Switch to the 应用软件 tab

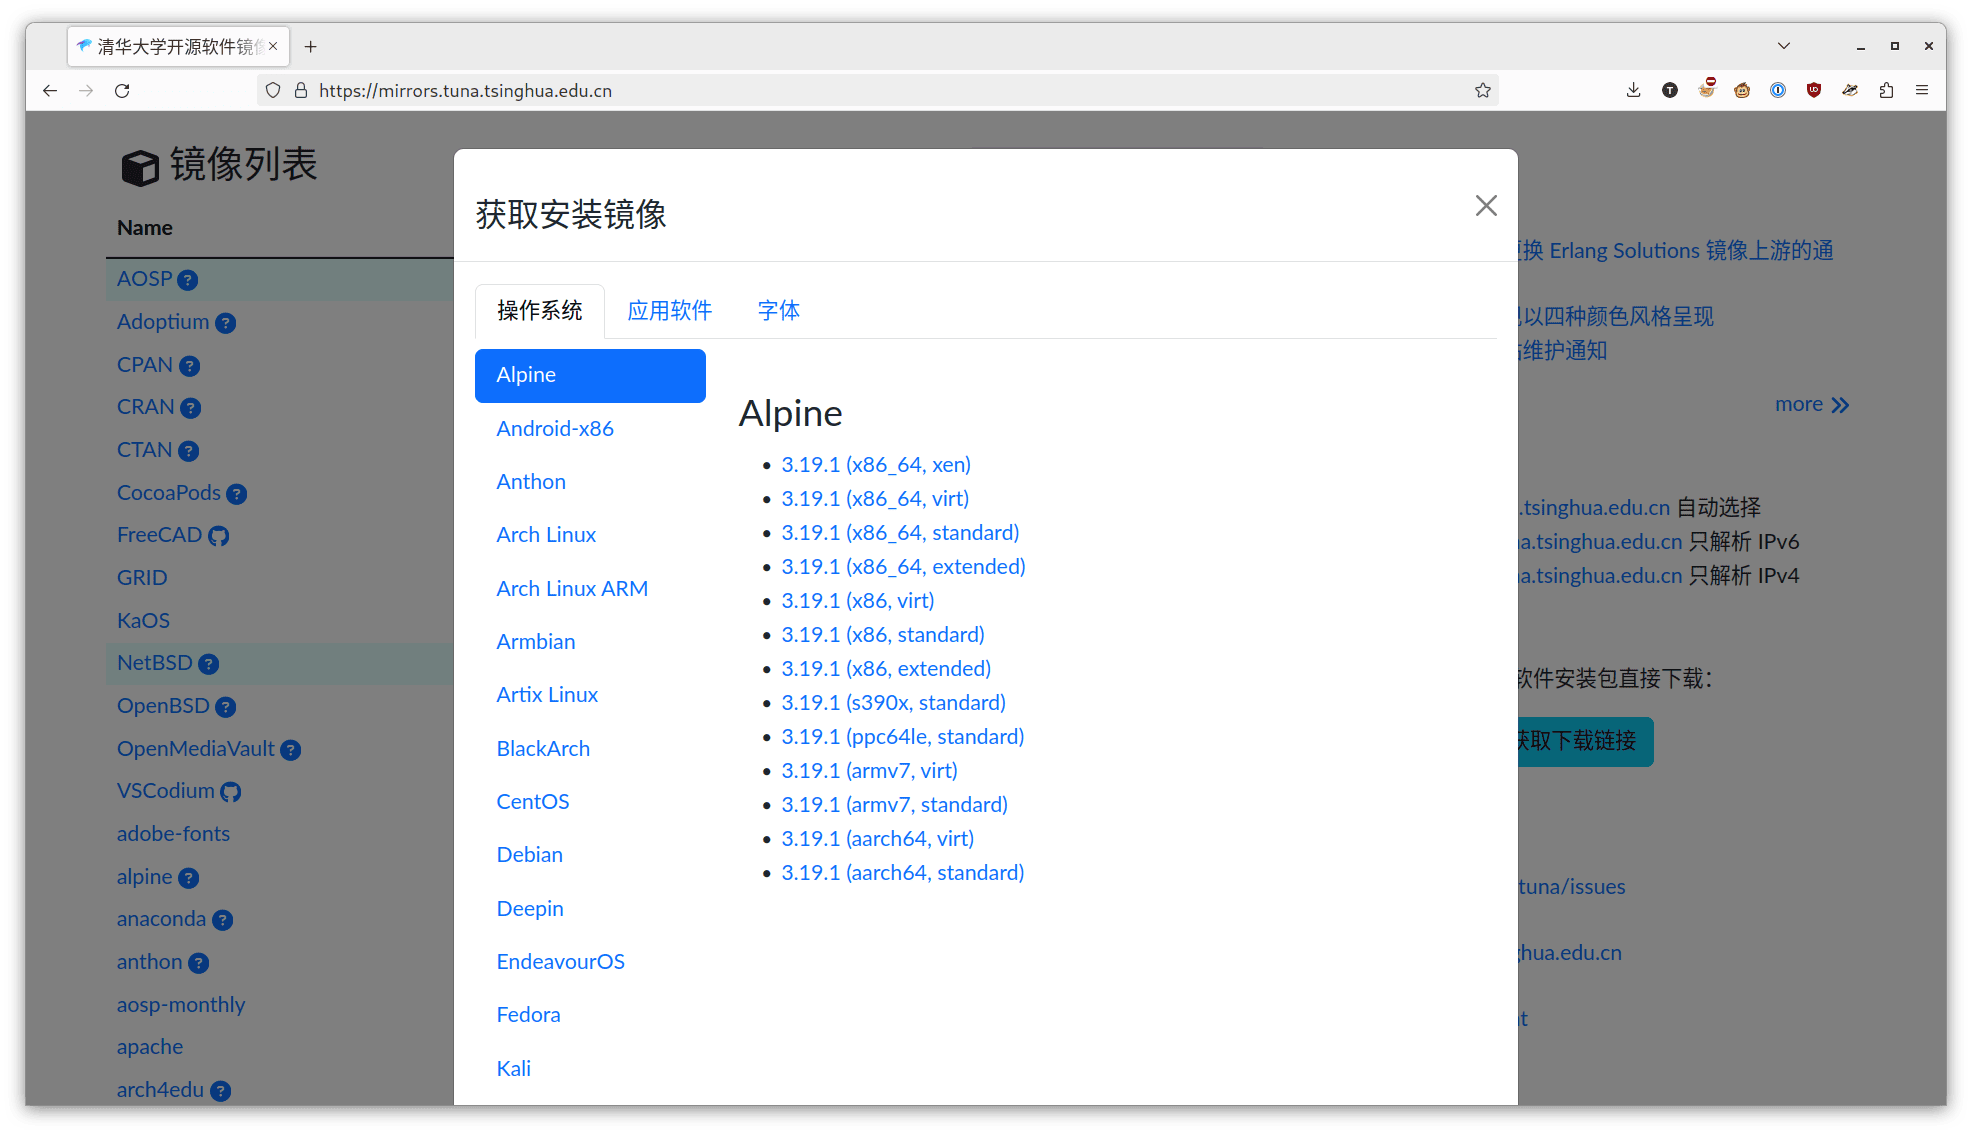pos(669,311)
